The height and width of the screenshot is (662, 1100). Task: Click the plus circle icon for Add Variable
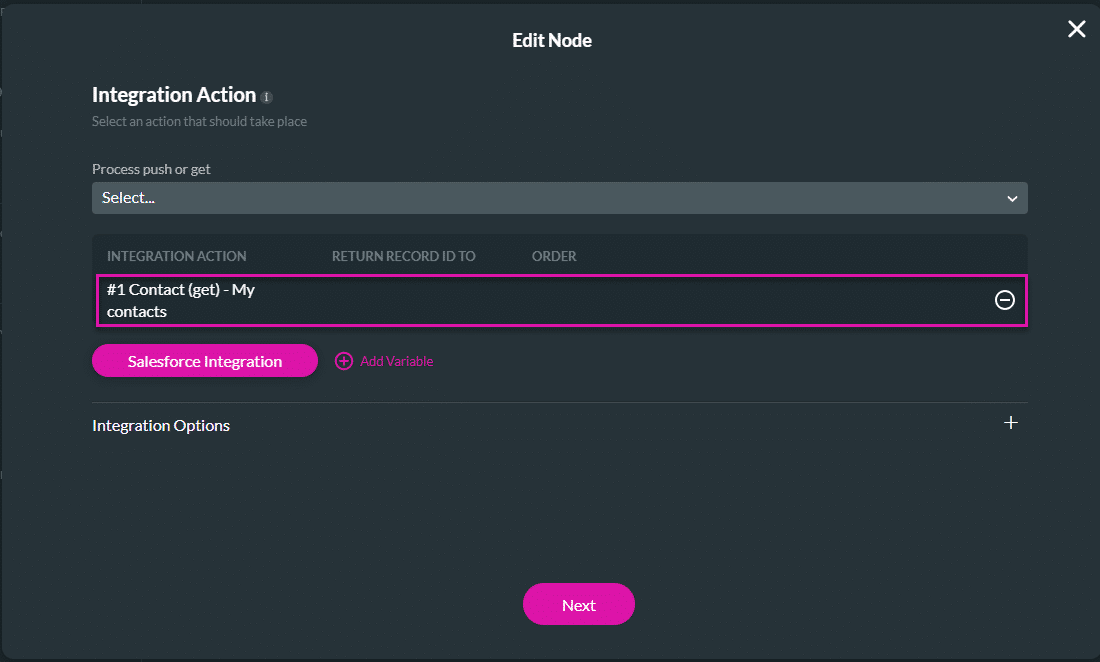click(x=344, y=361)
